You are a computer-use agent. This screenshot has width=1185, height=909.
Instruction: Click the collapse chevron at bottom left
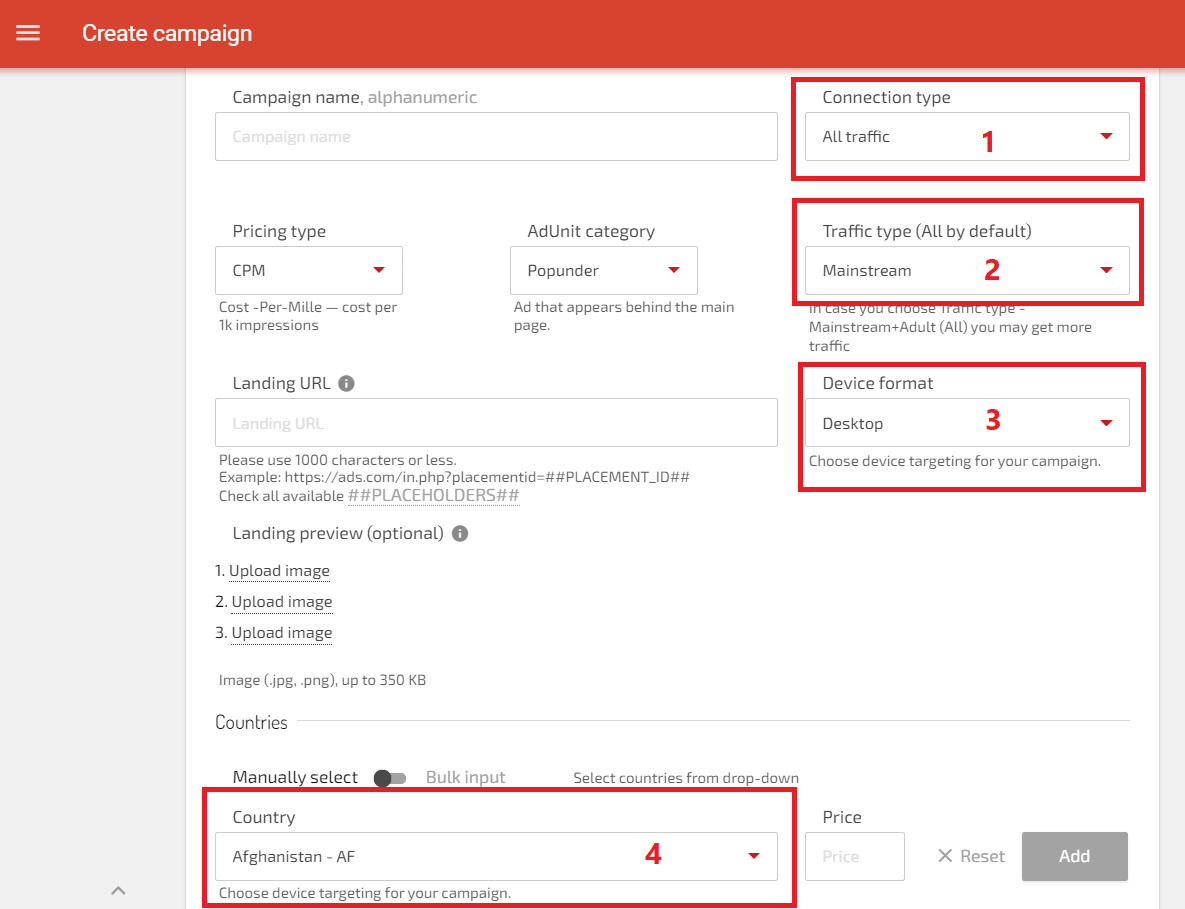(x=118, y=889)
